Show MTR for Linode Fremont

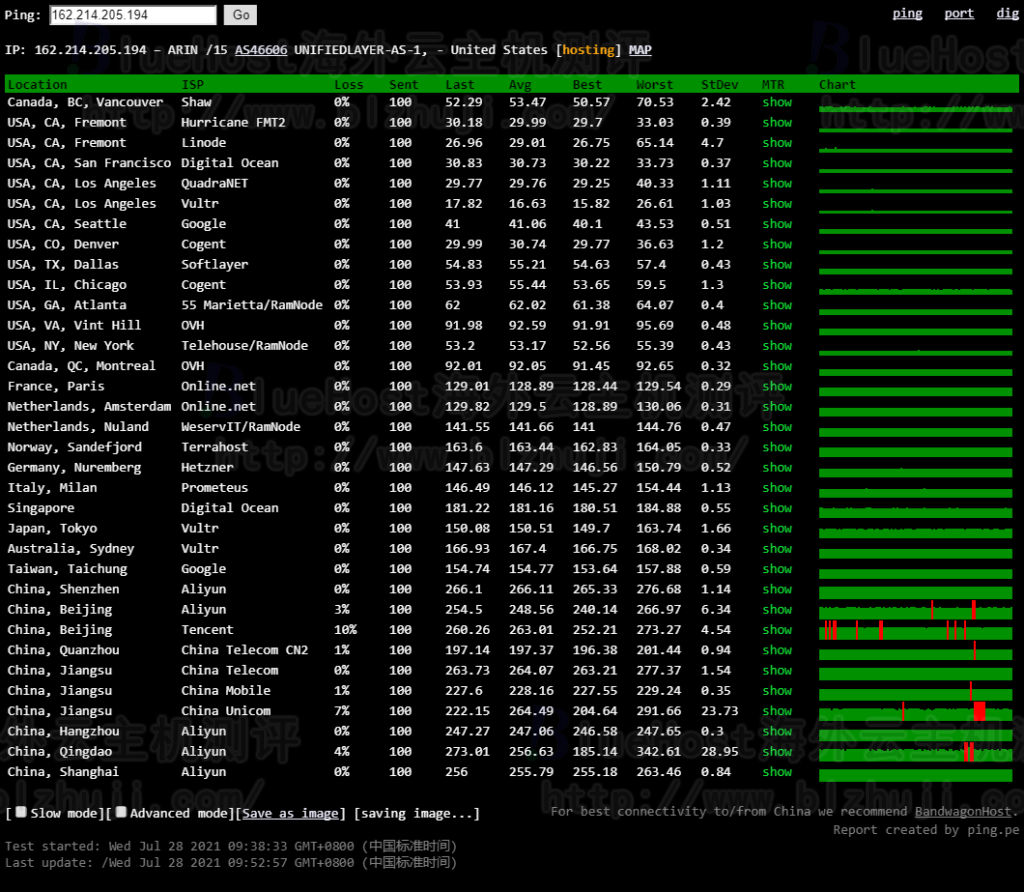pos(776,143)
